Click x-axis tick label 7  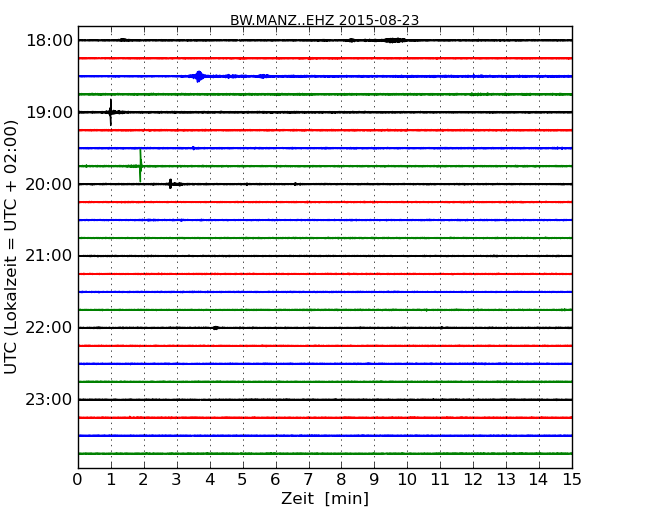point(308,480)
